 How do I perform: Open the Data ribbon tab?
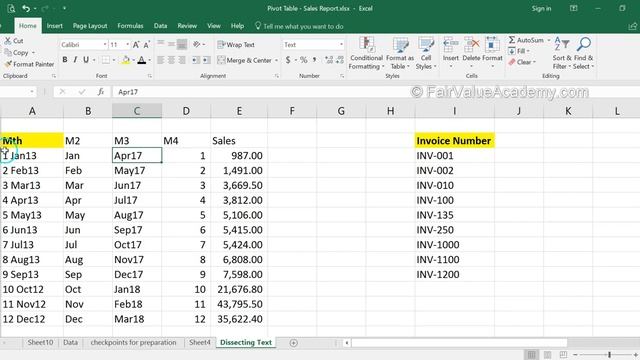coord(160,26)
